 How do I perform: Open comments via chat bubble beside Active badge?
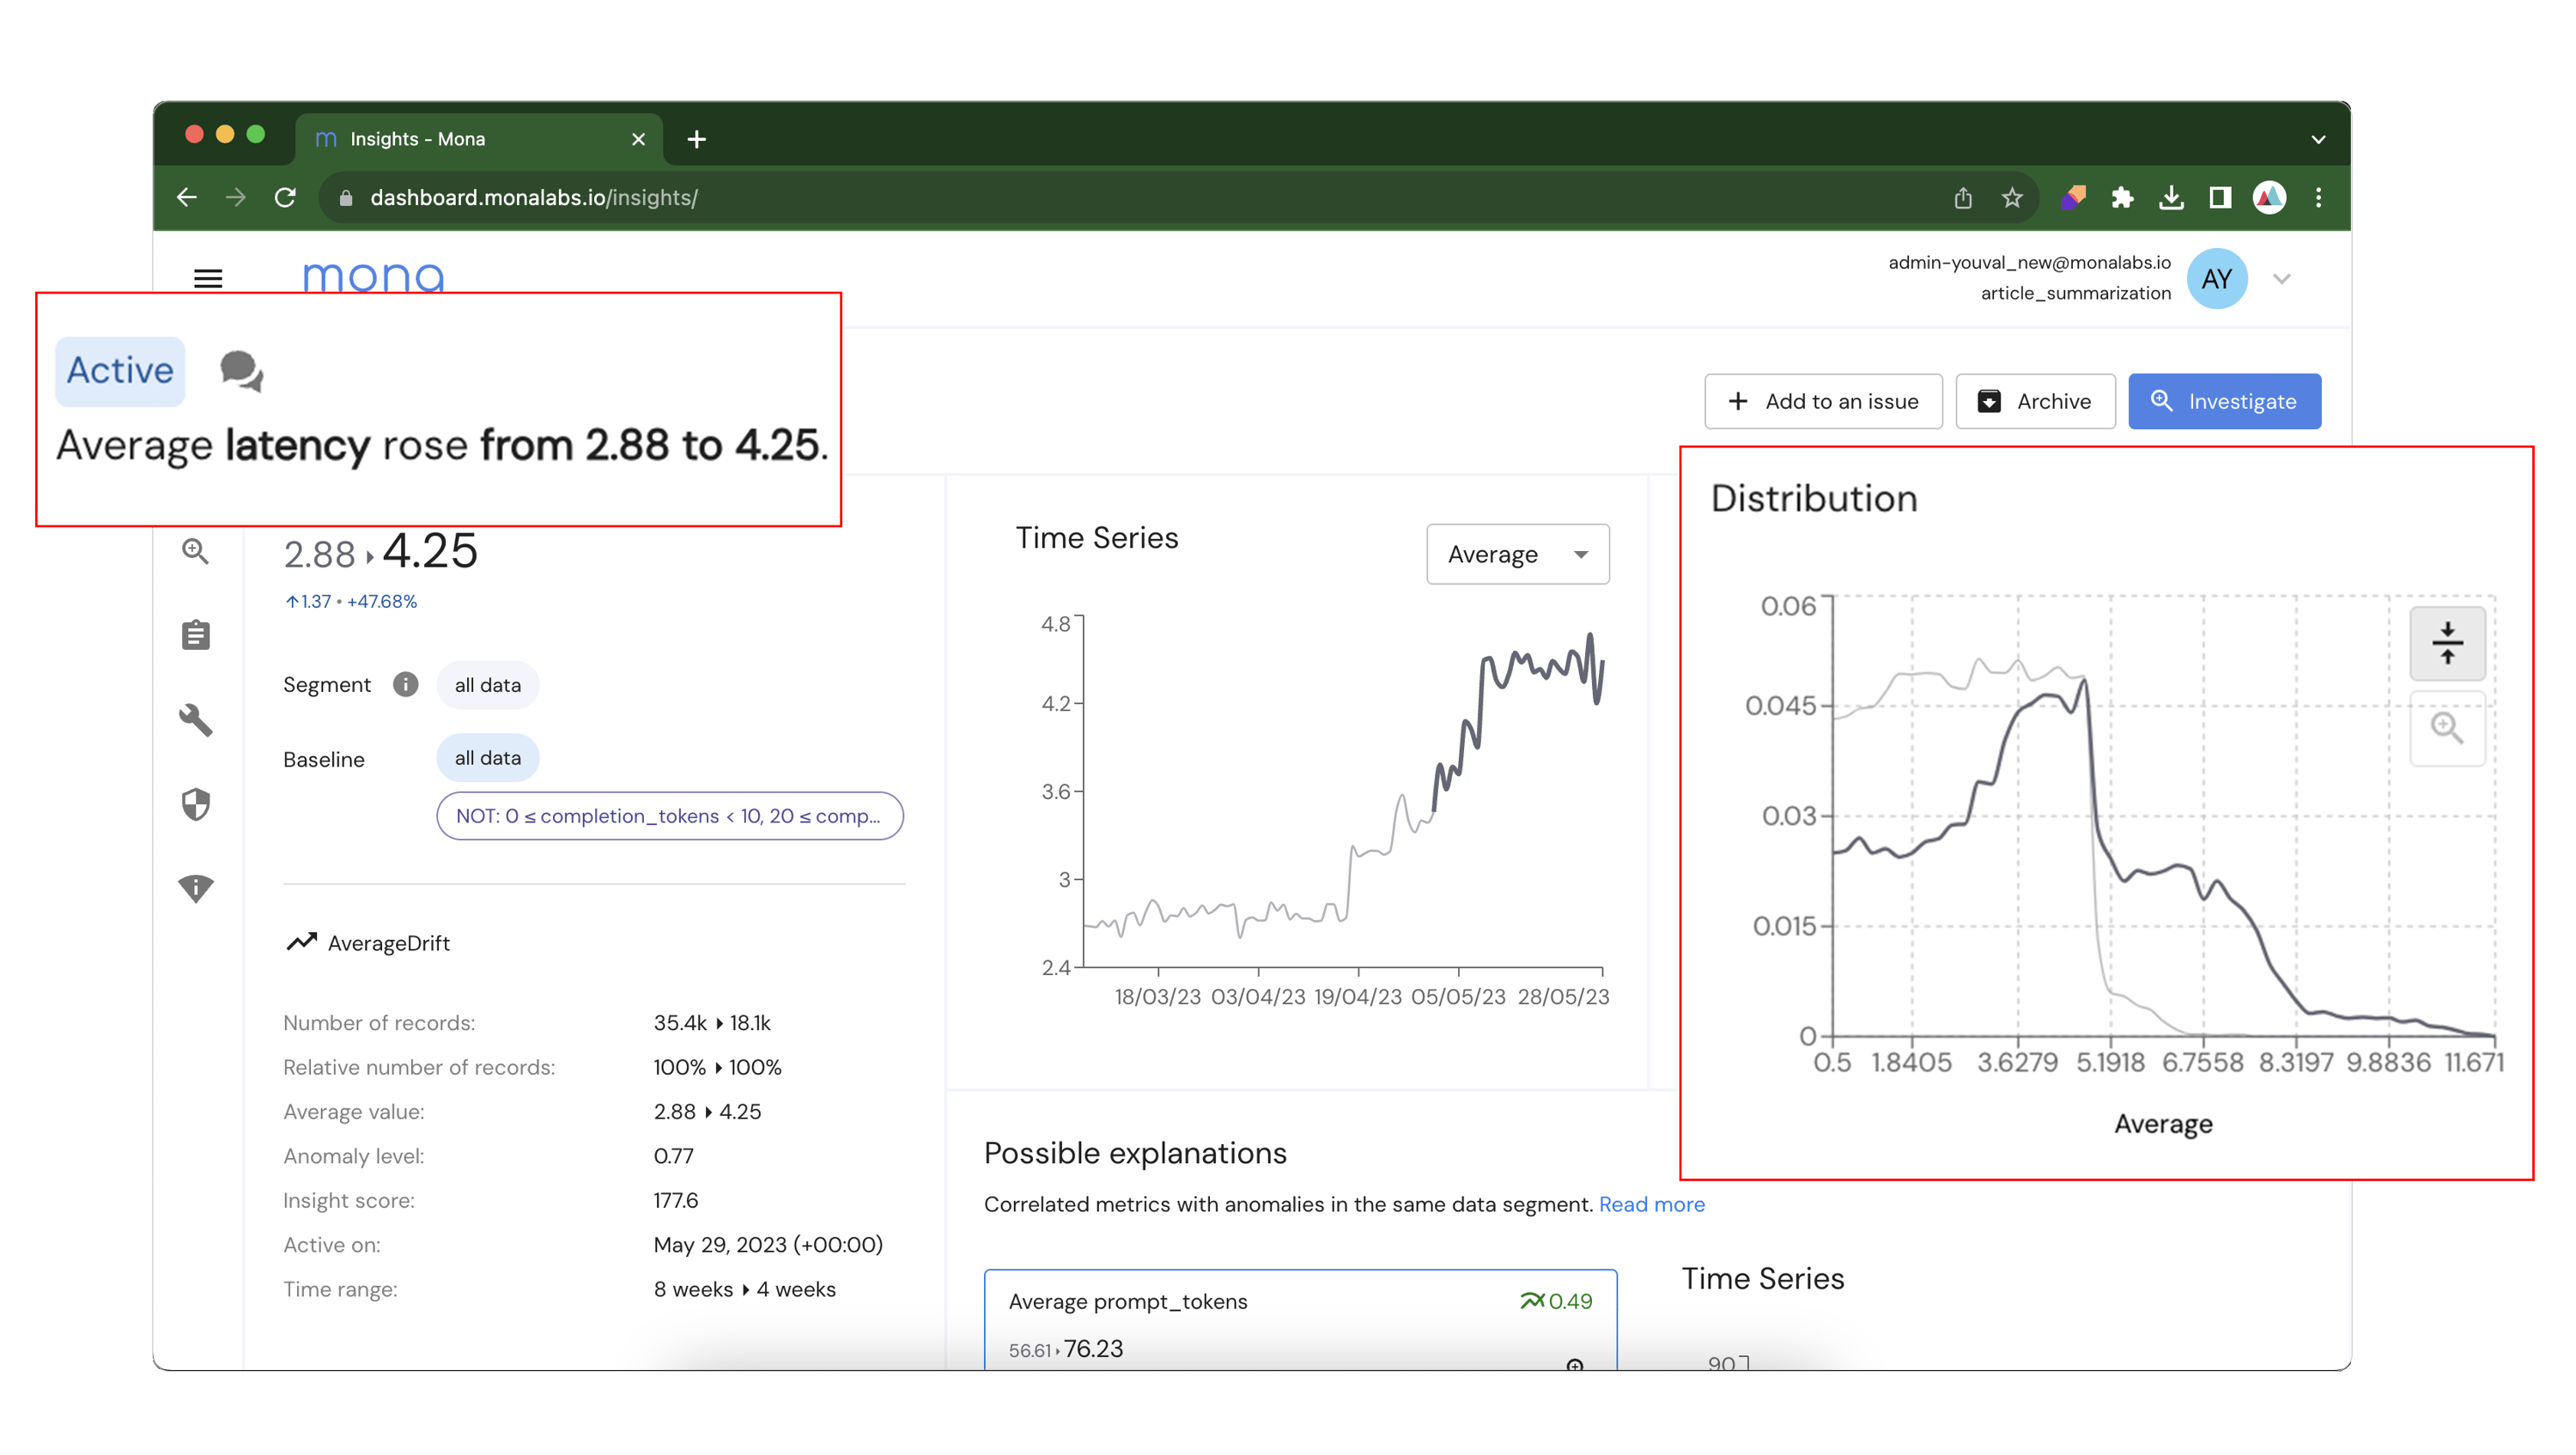tap(240, 371)
